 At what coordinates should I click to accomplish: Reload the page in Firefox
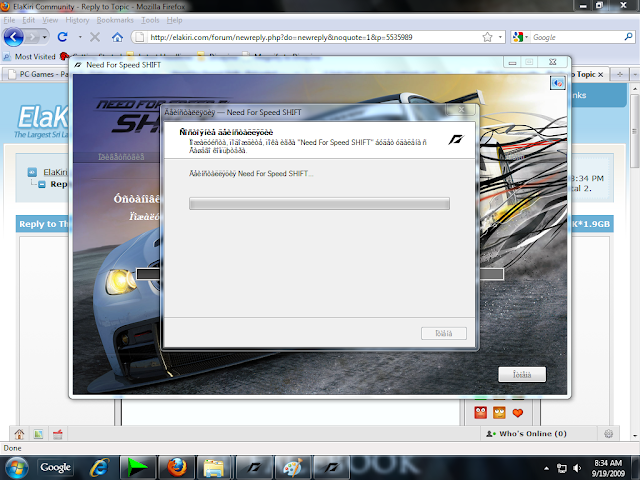coord(62,37)
